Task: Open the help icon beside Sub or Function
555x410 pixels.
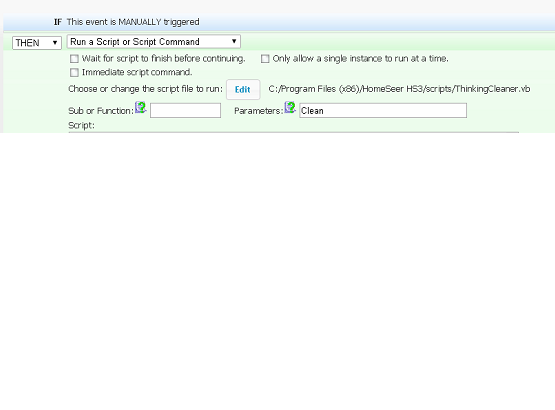Action: click(141, 107)
